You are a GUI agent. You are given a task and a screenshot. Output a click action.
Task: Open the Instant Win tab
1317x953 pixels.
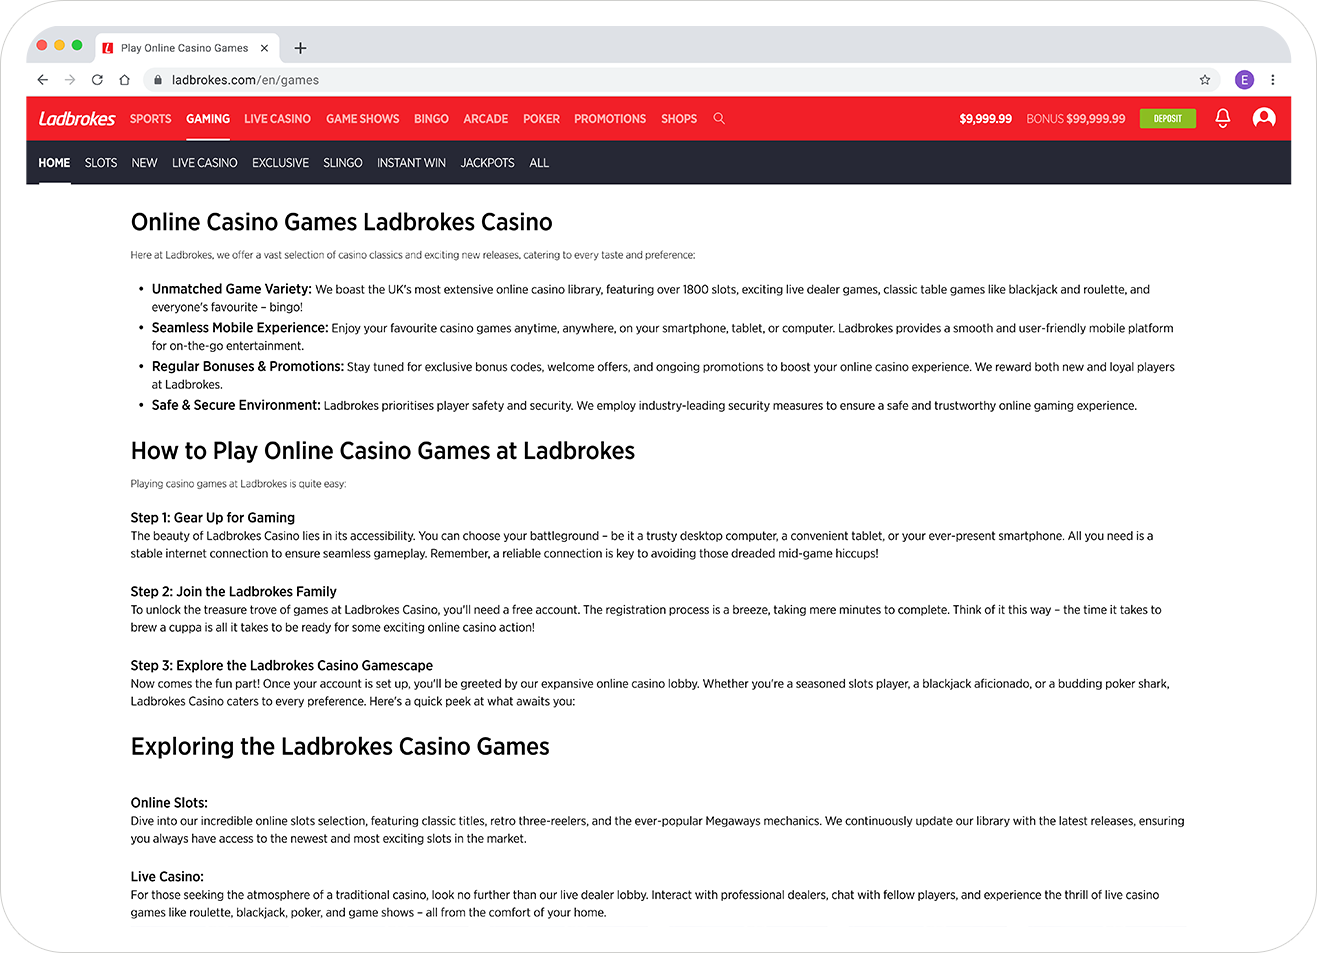click(x=411, y=163)
